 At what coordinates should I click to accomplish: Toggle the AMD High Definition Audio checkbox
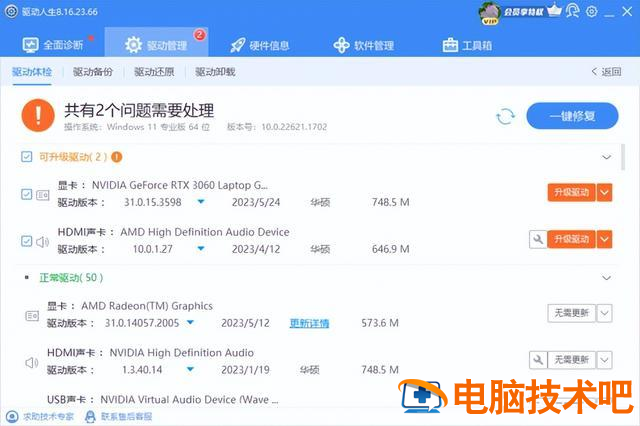27,241
